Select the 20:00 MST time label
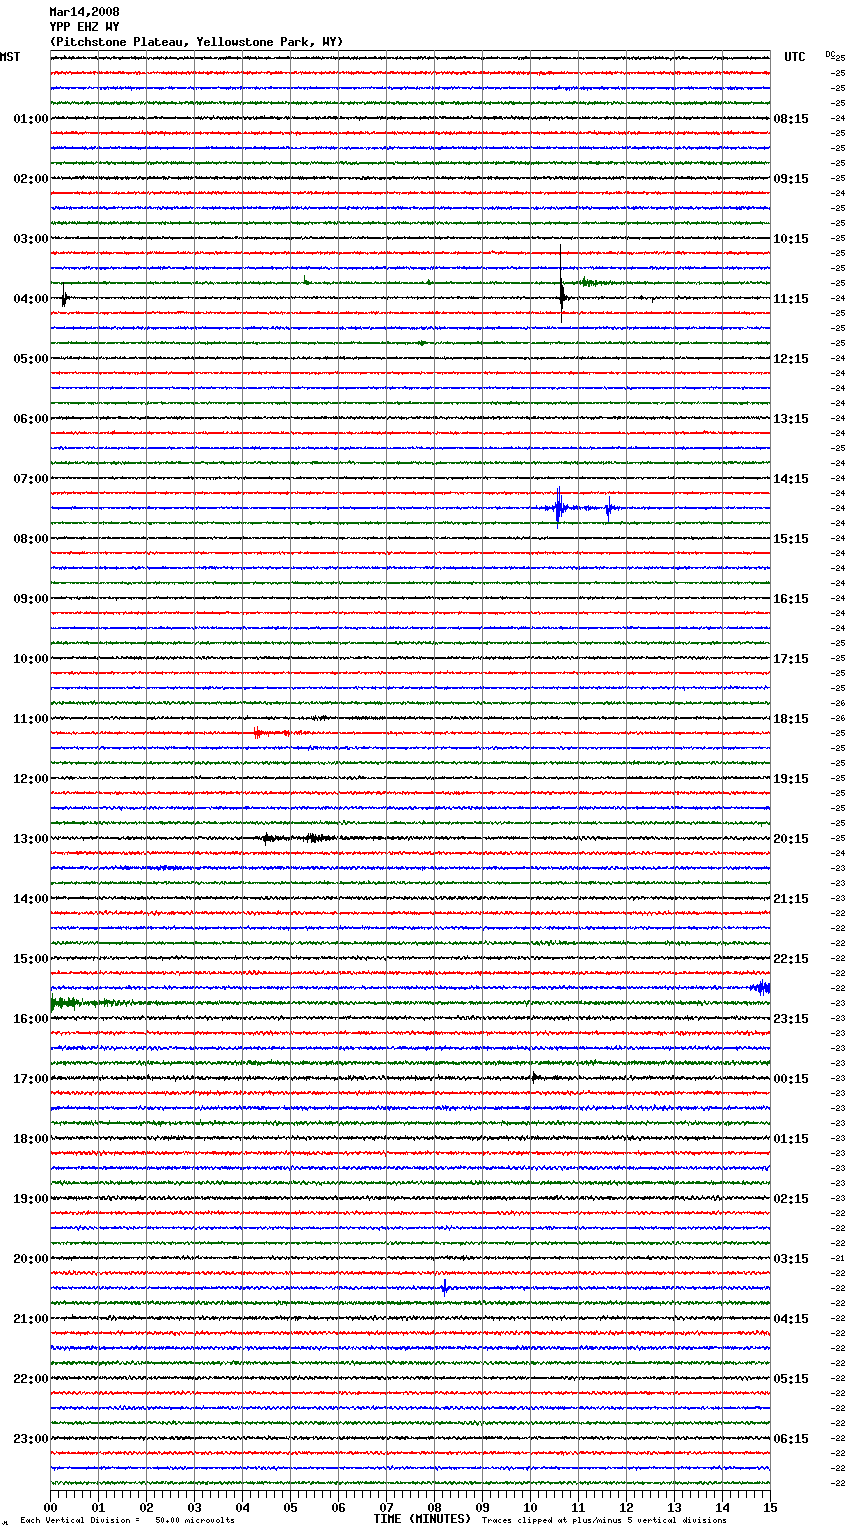The height and width of the screenshot is (1534, 850). click(31, 1259)
